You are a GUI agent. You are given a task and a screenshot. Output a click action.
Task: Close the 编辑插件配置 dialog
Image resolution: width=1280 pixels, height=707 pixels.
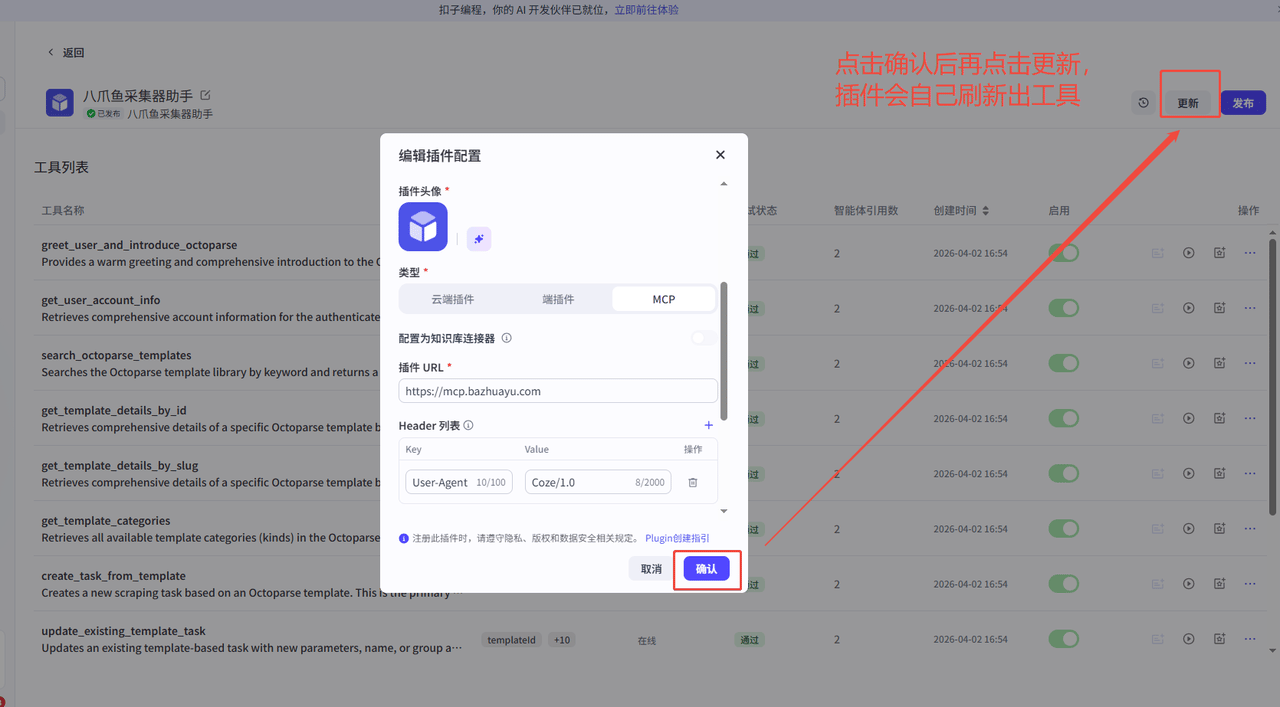tap(720, 155)
